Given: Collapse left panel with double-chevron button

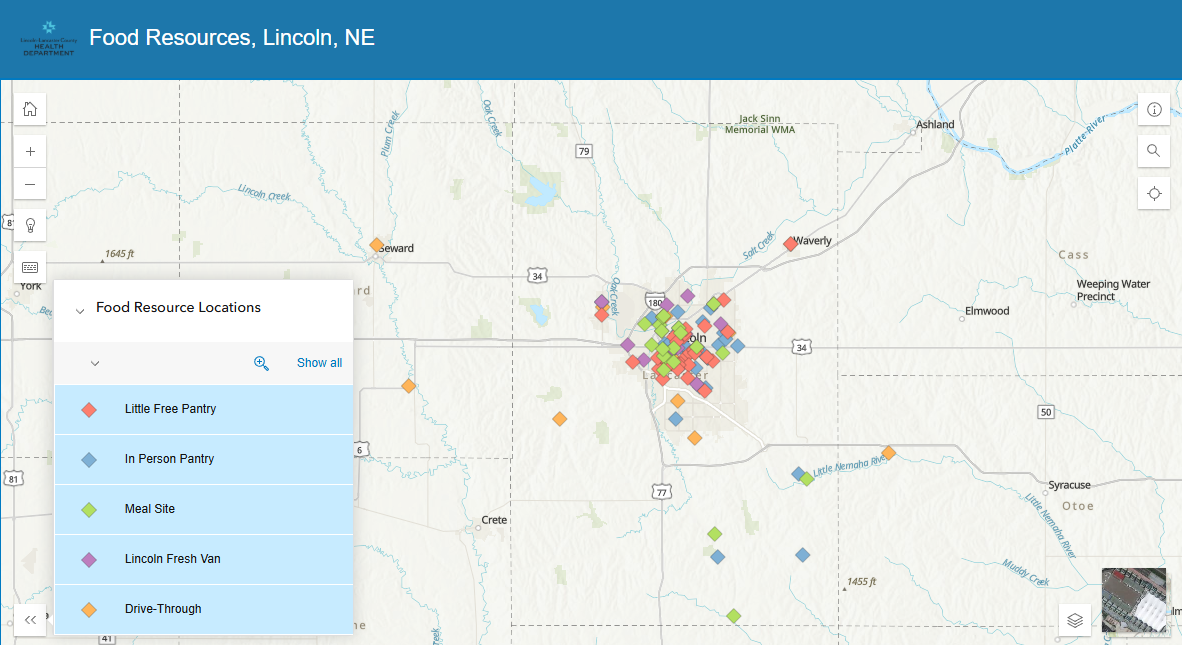Looking at the screenshot, I should point(30,620).
